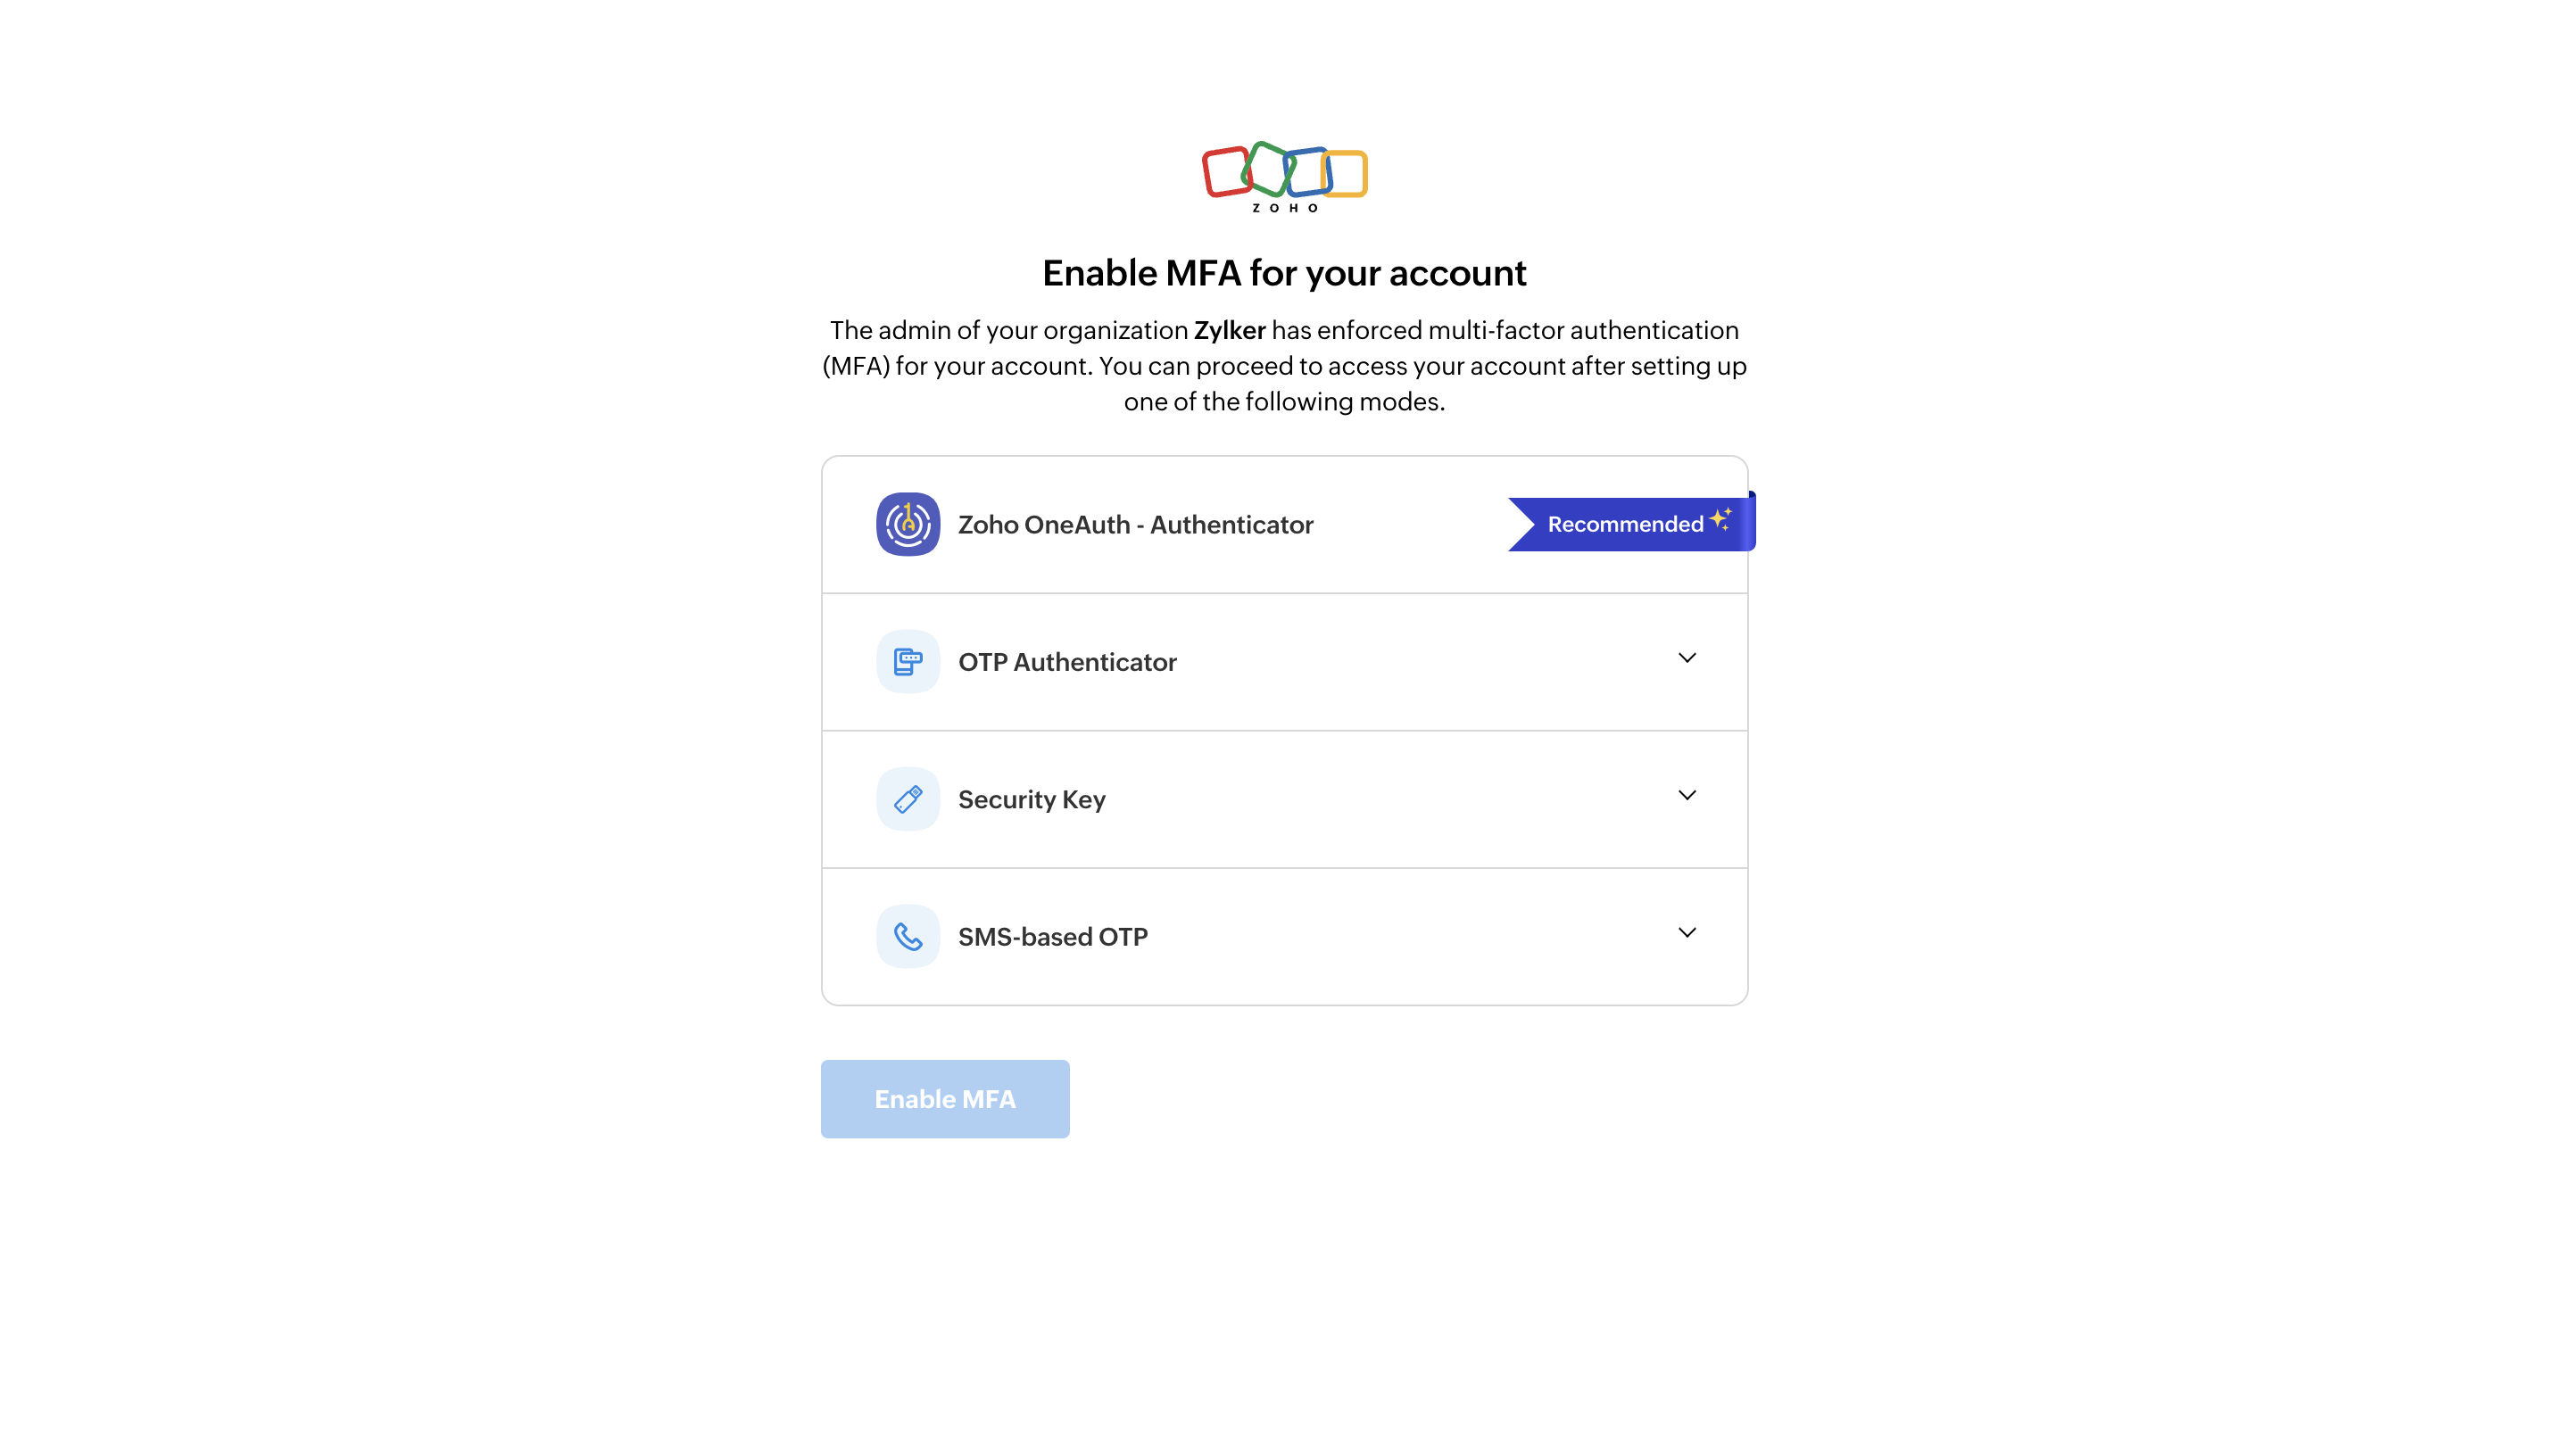Image resolution: width=2570 pixels, height=1456 pixels.
Task: Click the OTP Authenticator icon
Action: pyautogui.click(x=908, y=661)
